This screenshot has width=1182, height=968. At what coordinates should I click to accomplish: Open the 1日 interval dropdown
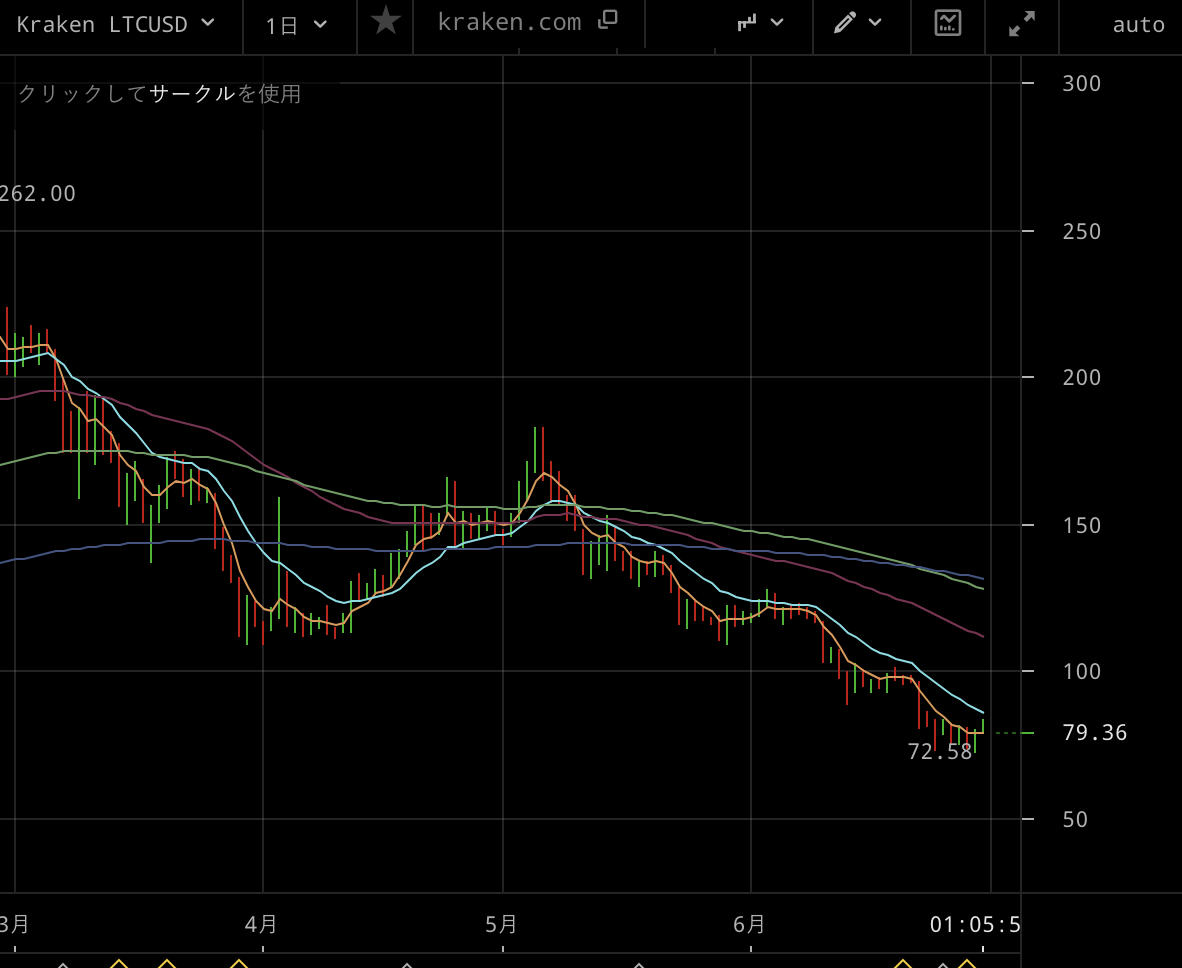click(x=296, y=26)
